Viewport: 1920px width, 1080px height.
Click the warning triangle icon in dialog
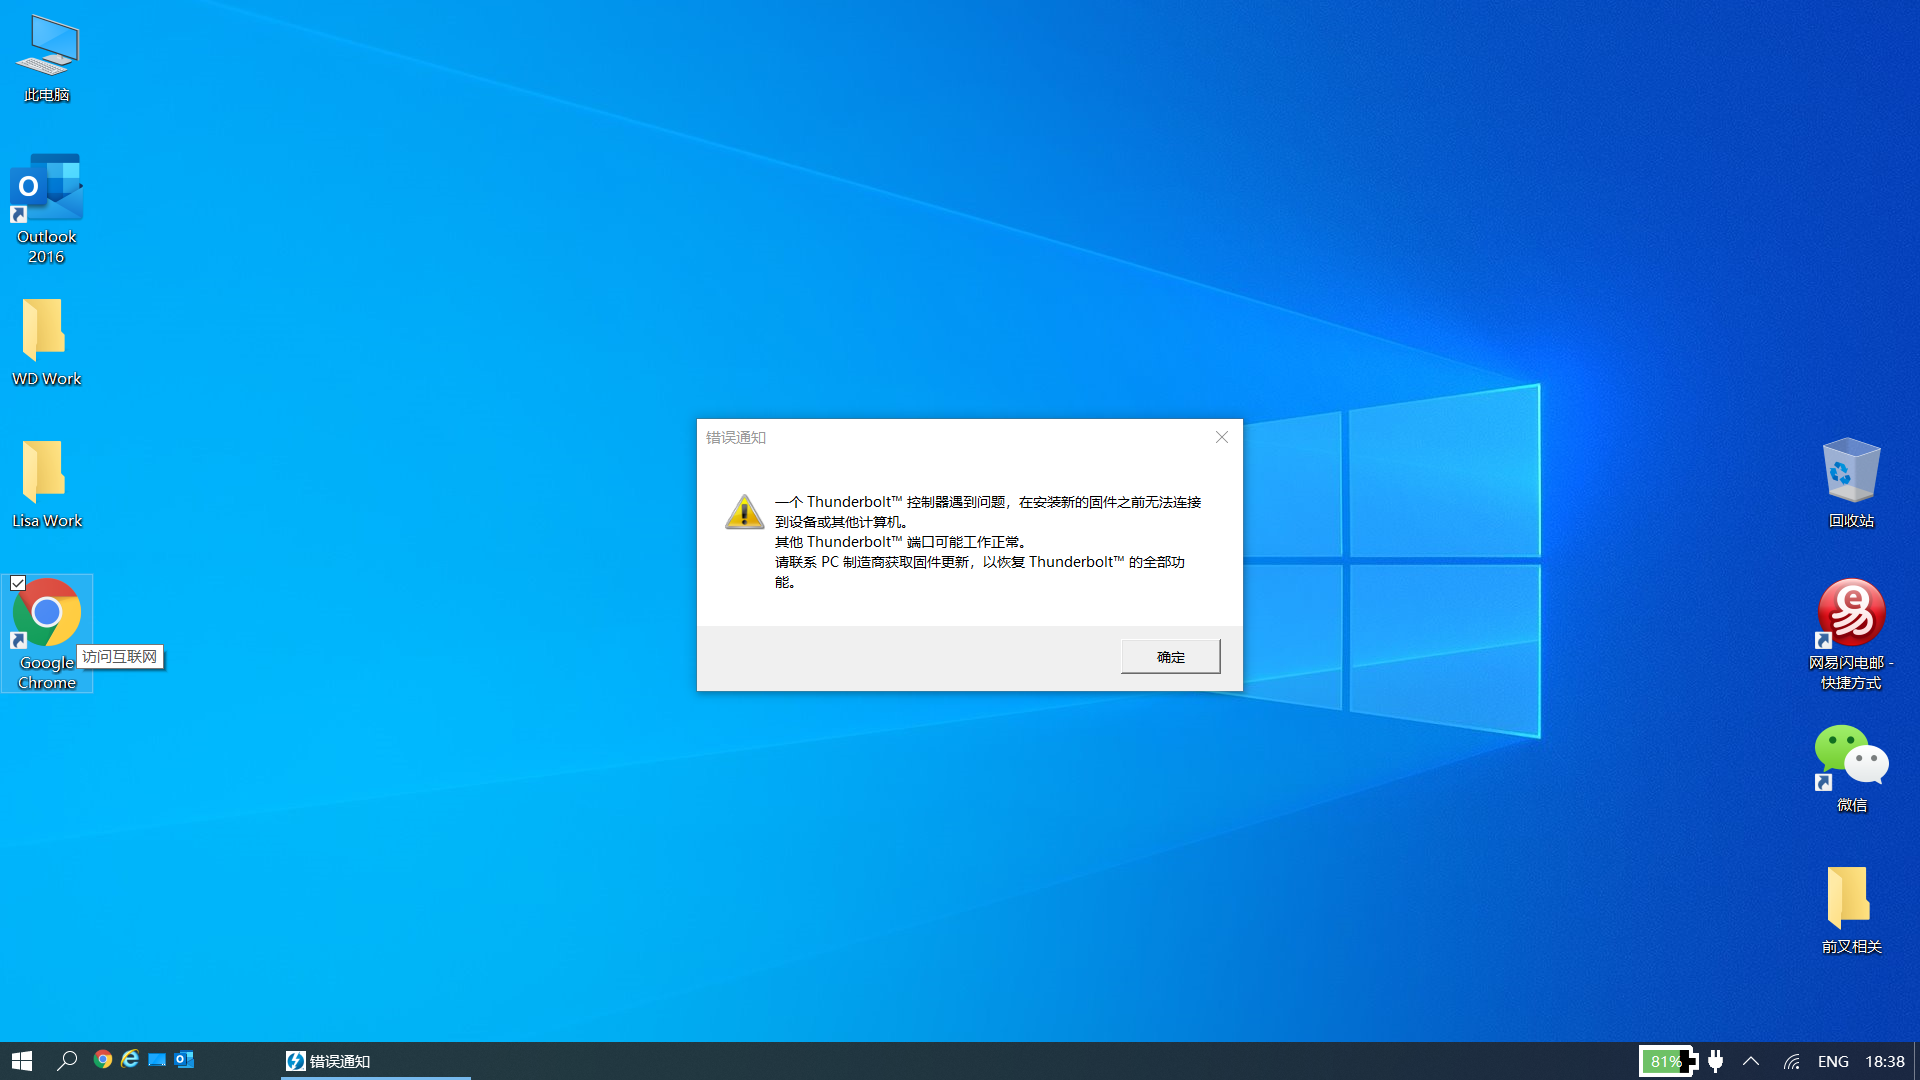coord(744,511)
